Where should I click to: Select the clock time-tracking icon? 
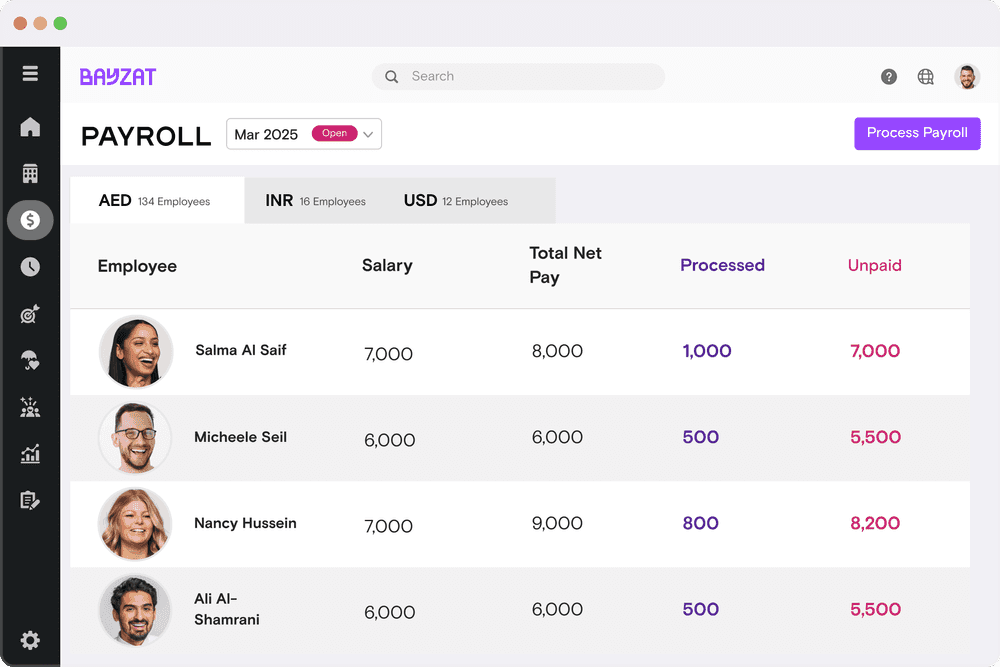pos(30,267)
